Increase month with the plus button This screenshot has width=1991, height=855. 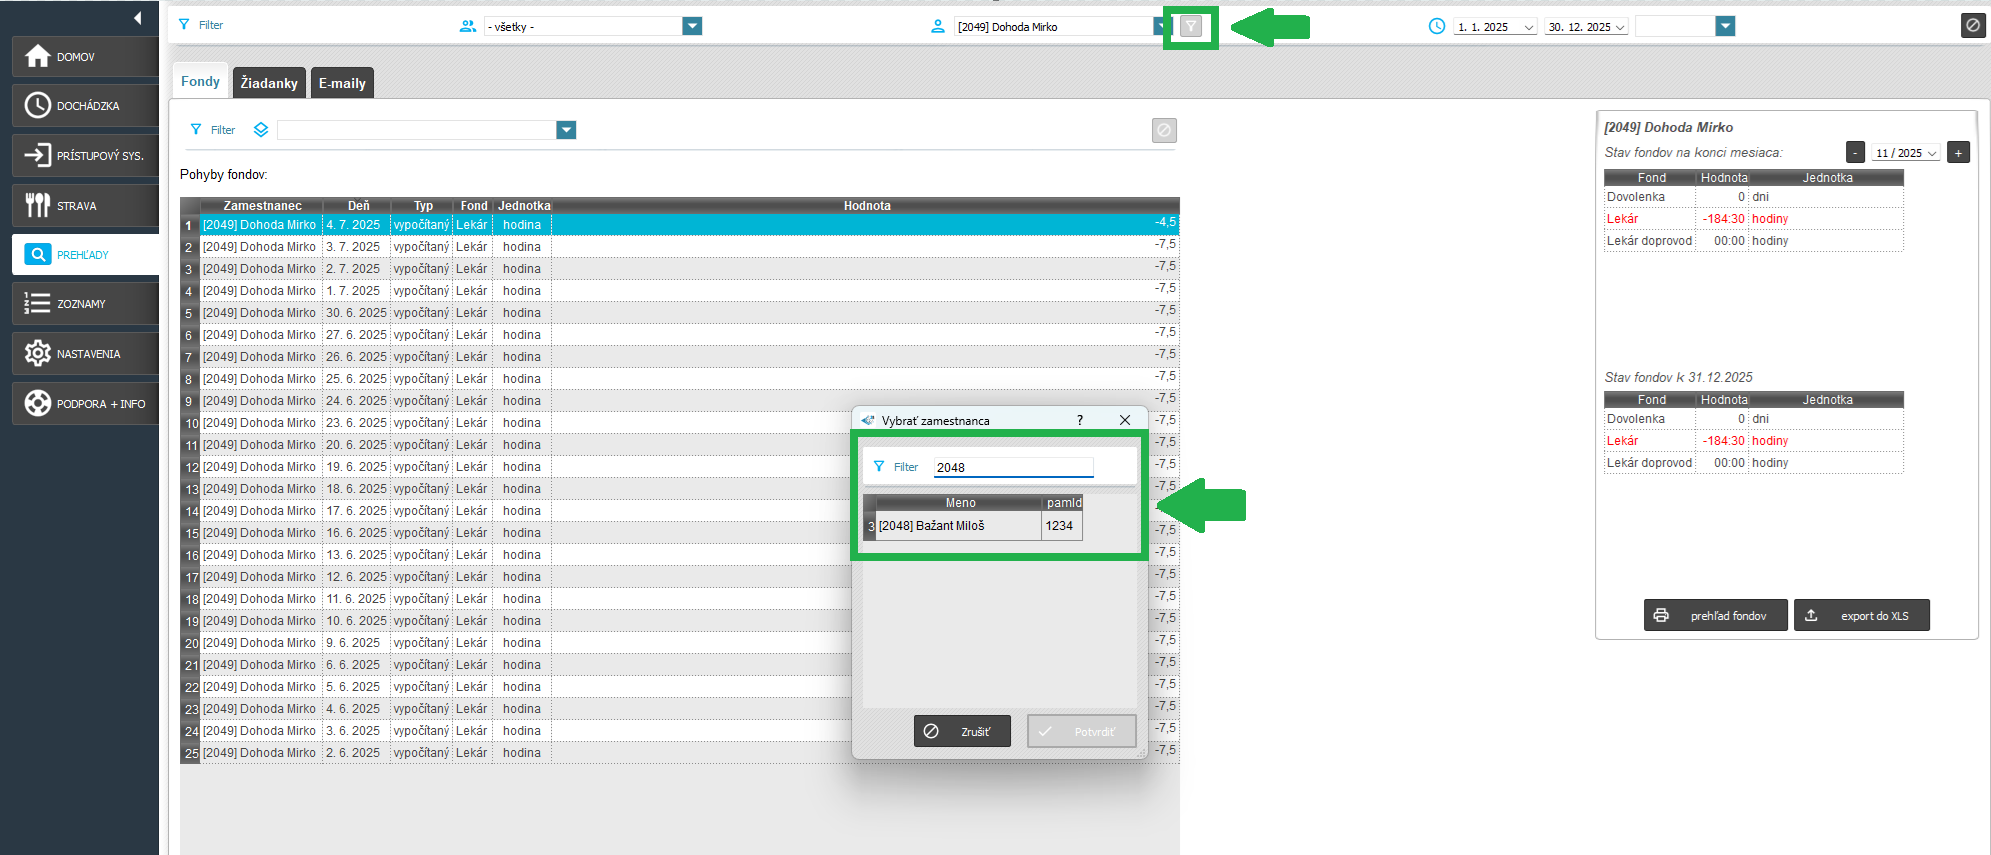click(1958, 153)
